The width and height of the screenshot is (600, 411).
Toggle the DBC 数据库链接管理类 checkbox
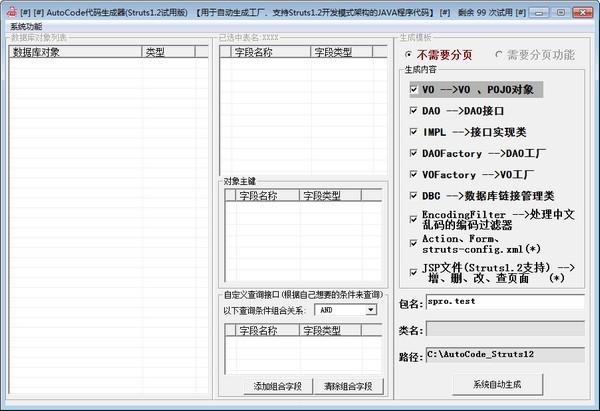pyautogui.click(x=413, y=196)
